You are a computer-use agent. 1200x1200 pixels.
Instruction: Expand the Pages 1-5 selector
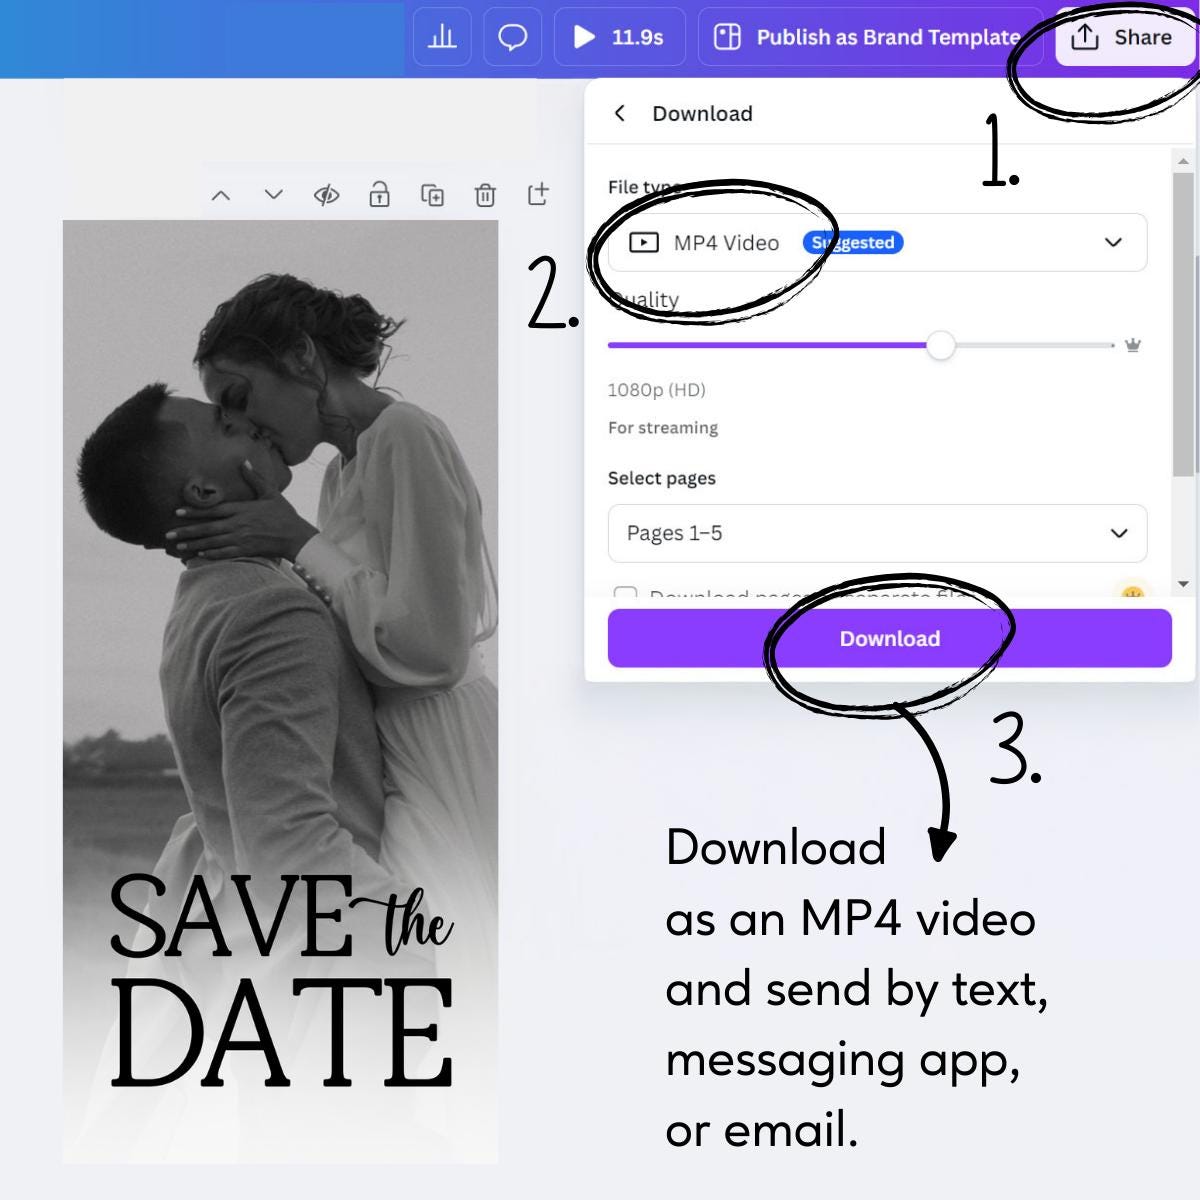(1118, 533)
